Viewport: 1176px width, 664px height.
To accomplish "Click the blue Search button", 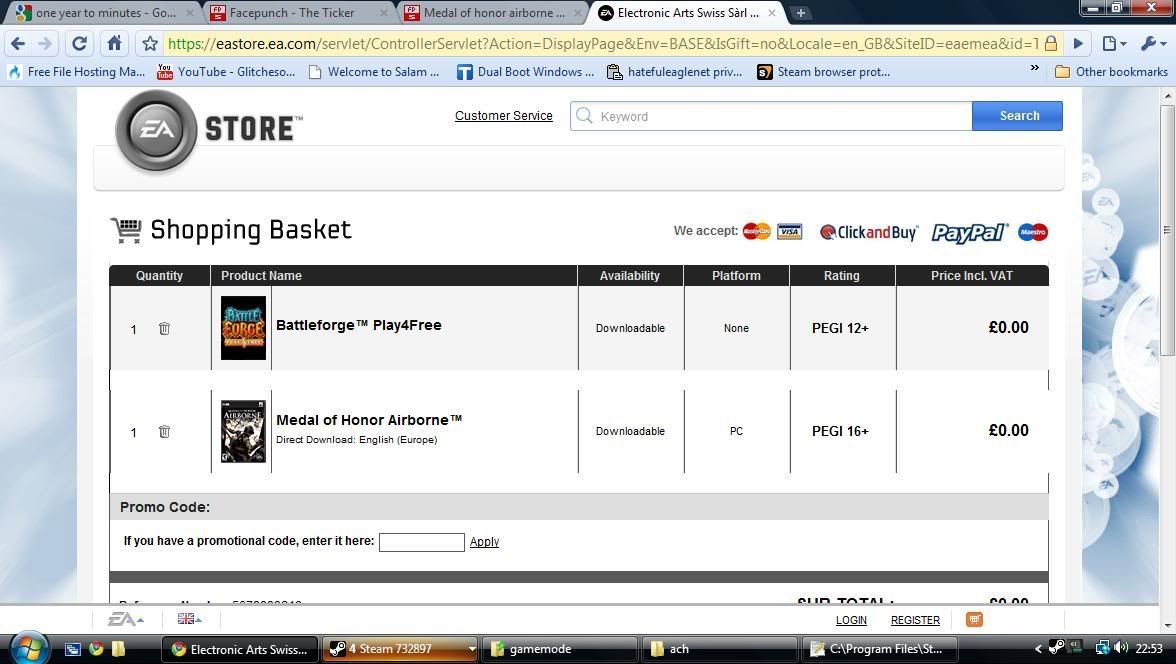I will 1018,116.
